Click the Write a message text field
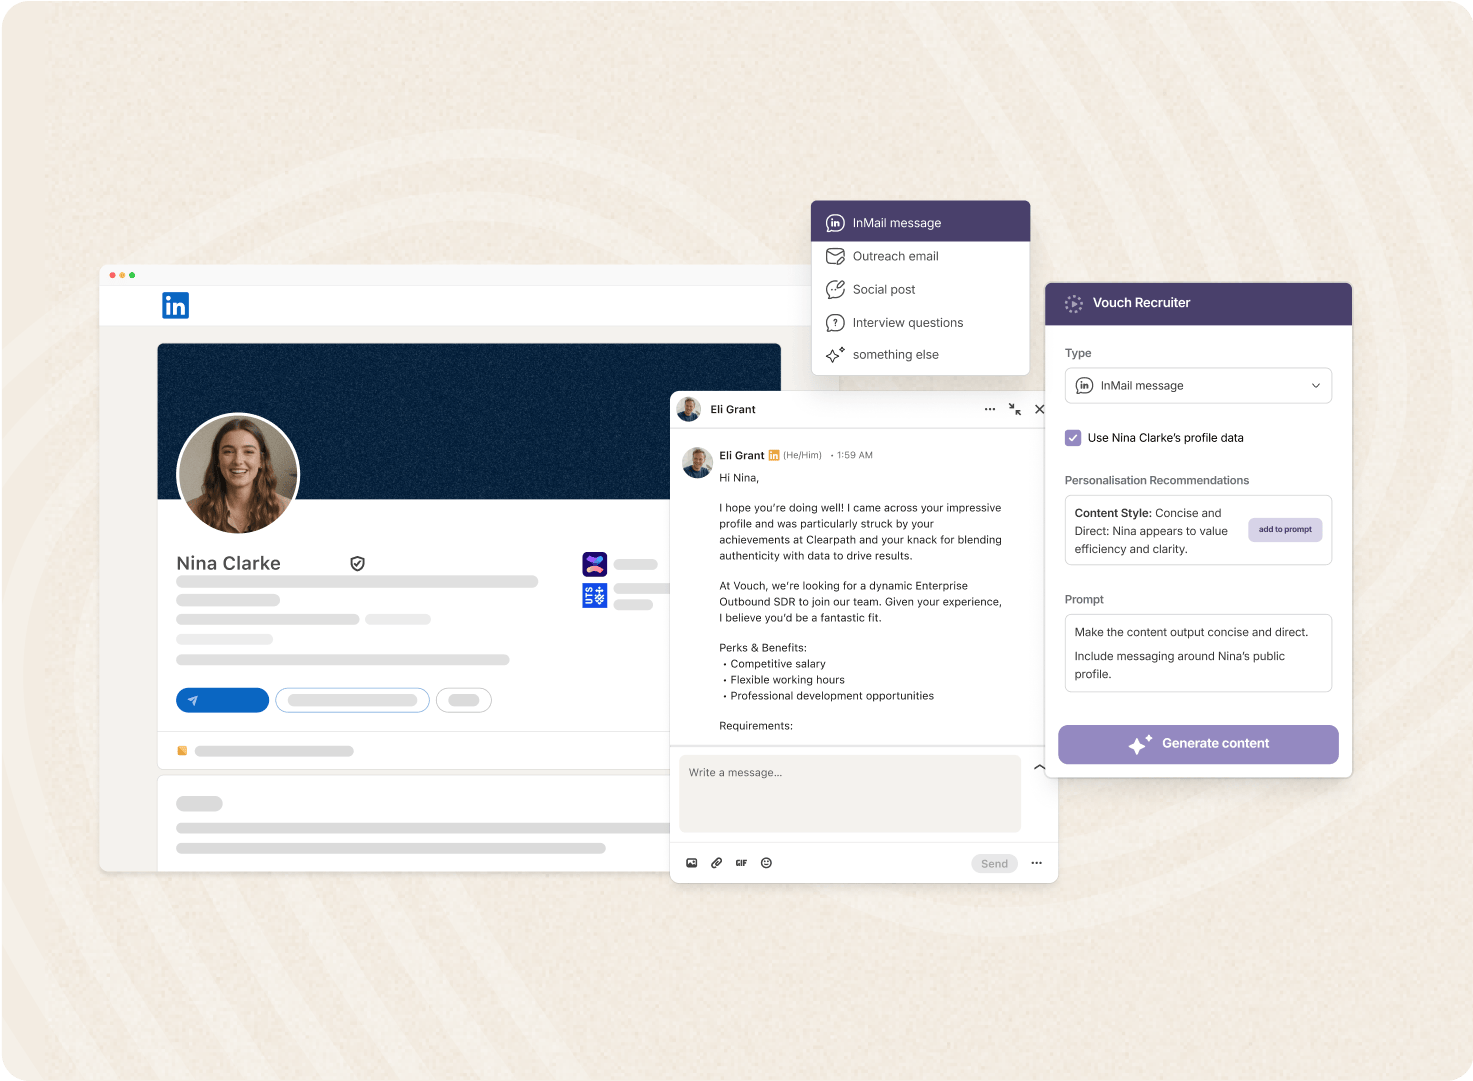The width and height of the screenshot is (1473, 1081). (x=850, y=794)
